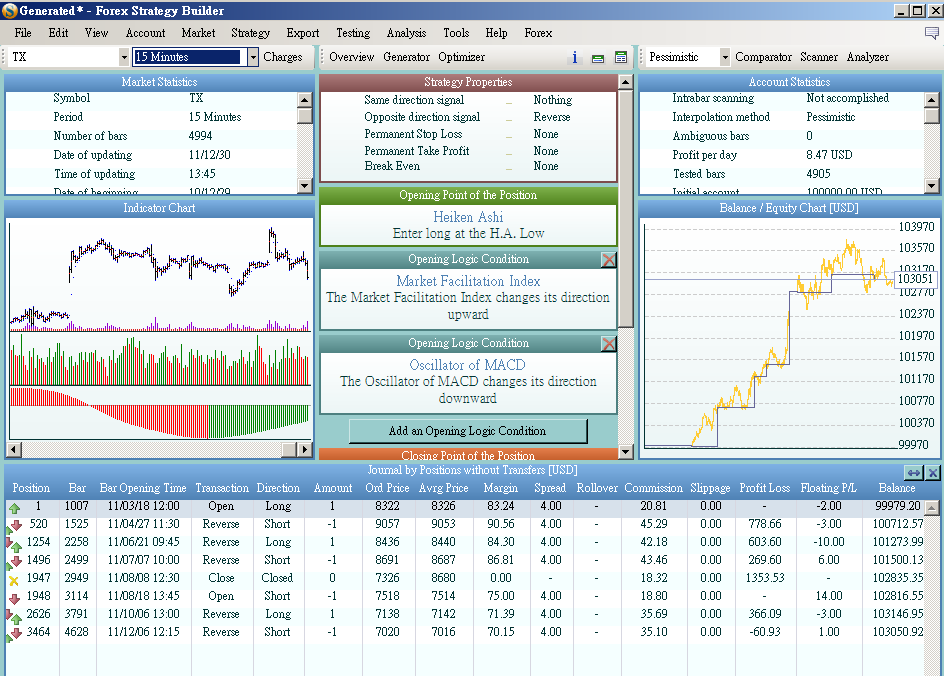Click strategy panel scrollbar up arrow
The image size is (944, 676).
[x=626, y=82]
